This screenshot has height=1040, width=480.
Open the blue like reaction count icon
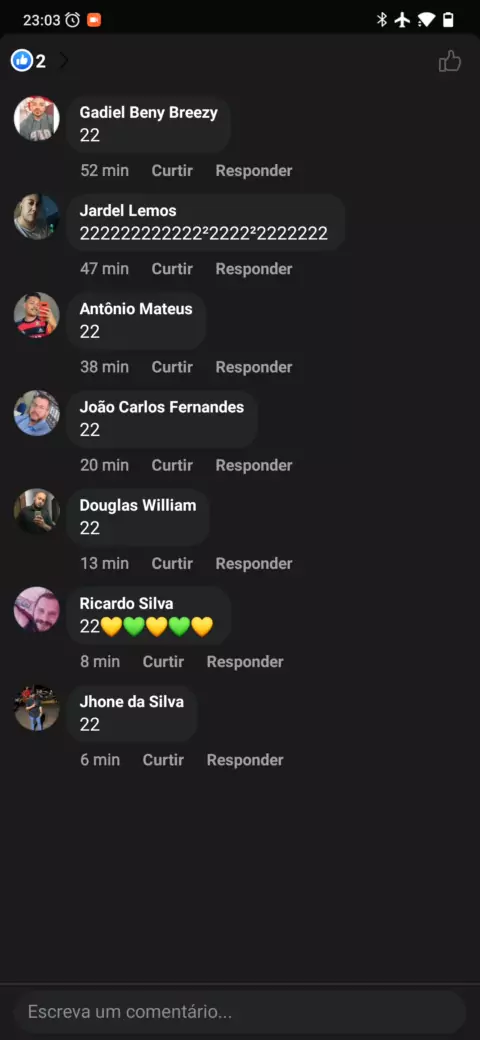coord(21,61)
